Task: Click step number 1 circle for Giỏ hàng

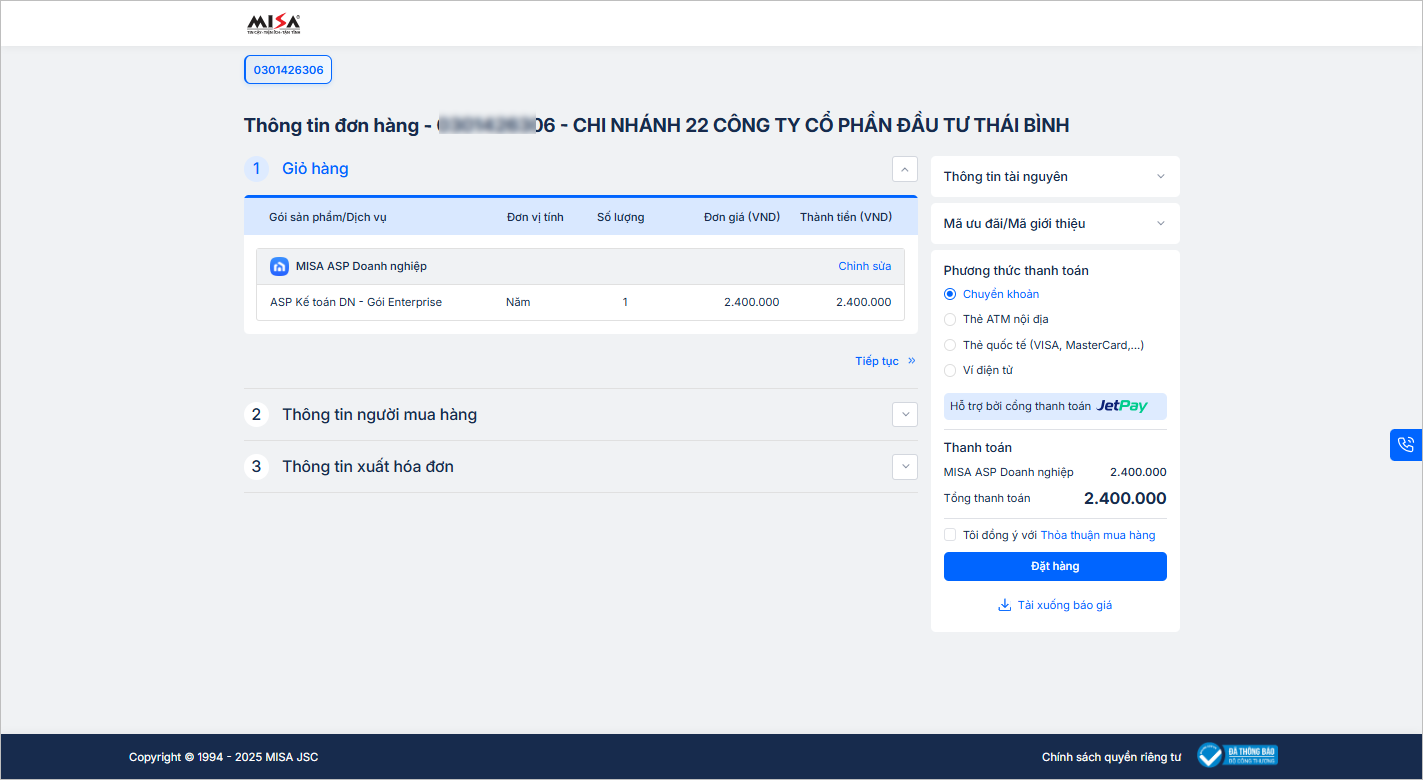Action: 256,168
